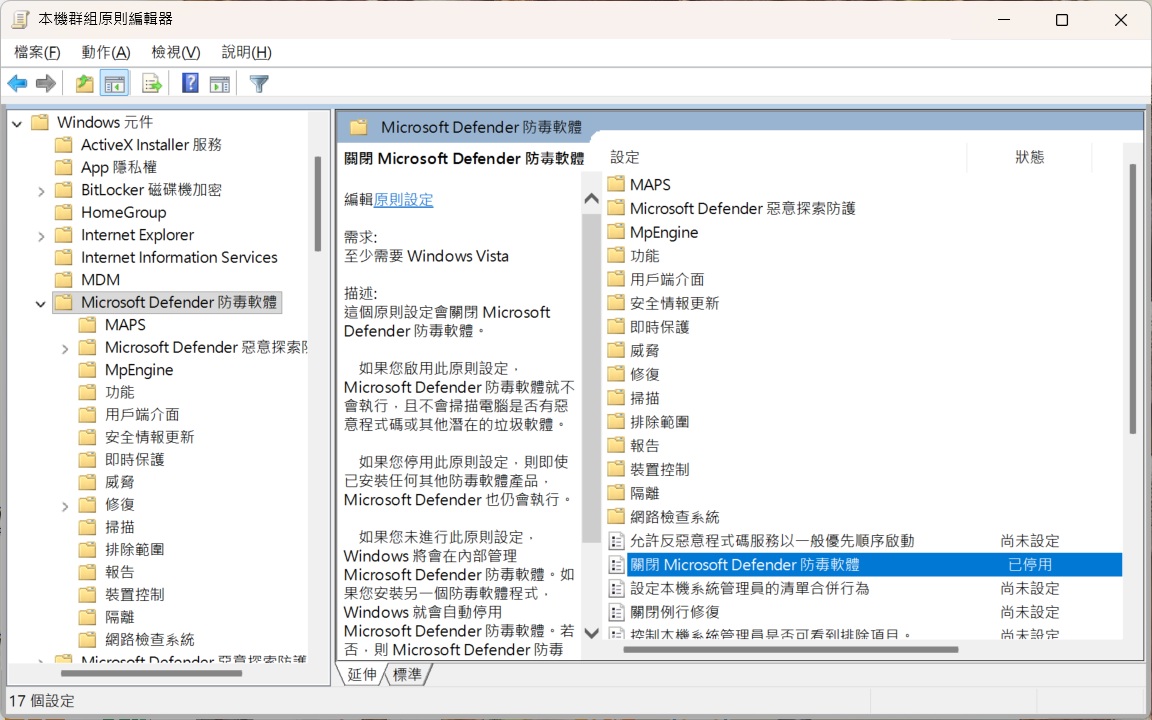Click policy icon of 設定本機系統管理員的清單合併行為
The image size is (1152, 720).
617,588
